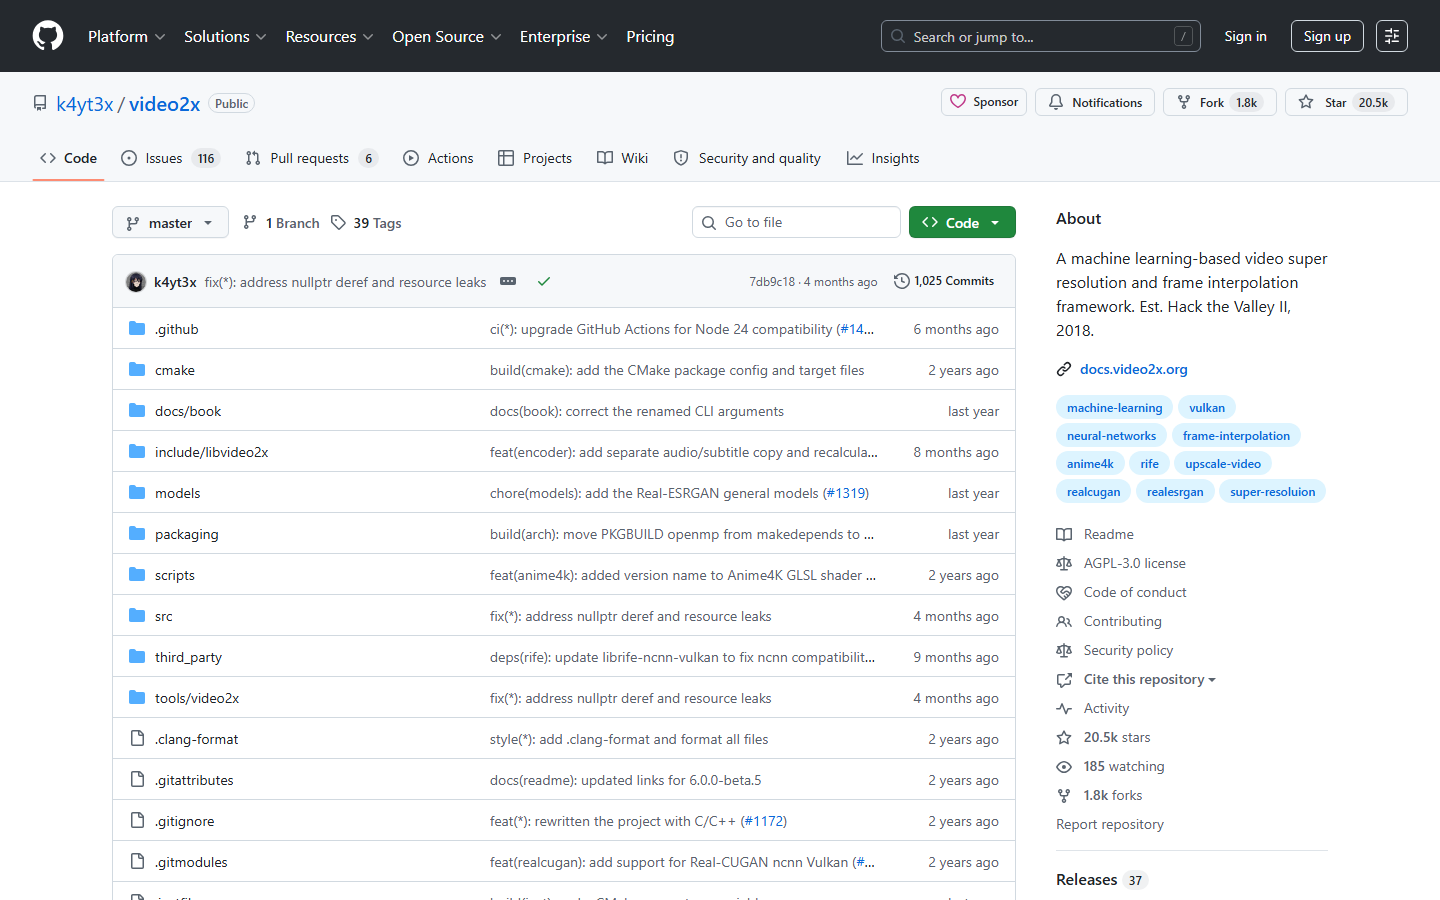The image size is (1440, 900).
Task: Fork the repository with Fork button
Action: point(1220,102)
